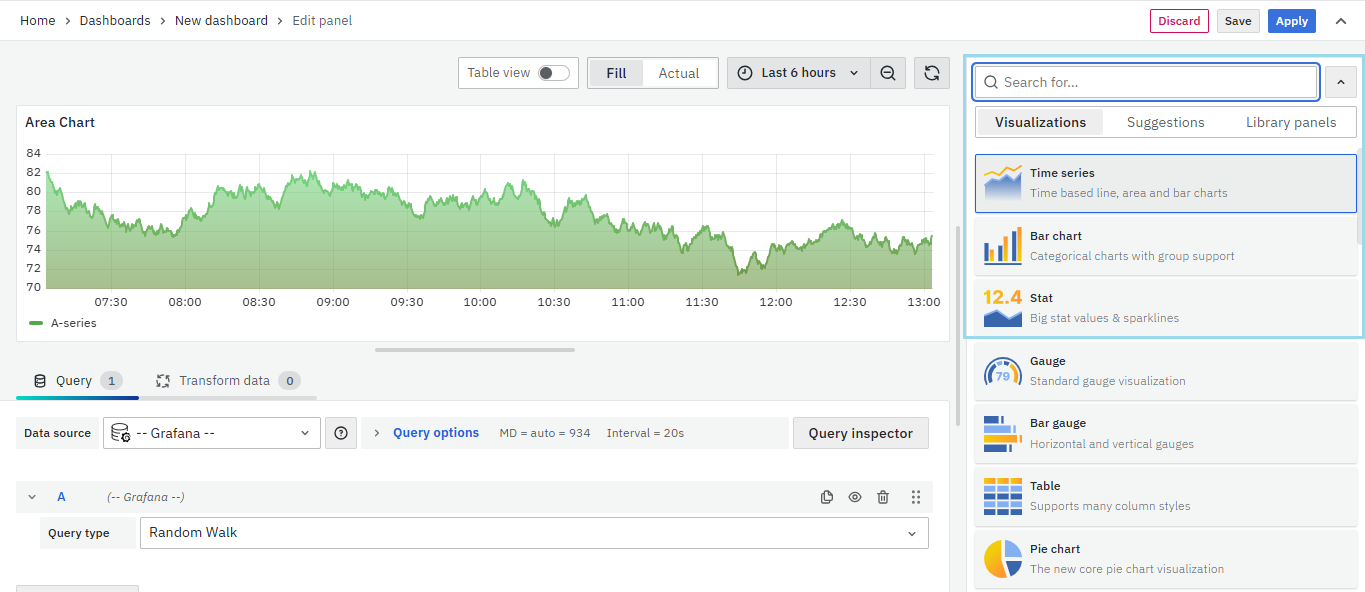Switch to the Transform data tab
Image resolution: width=1365 pixels, height=592 pixels.
[225, 381]
